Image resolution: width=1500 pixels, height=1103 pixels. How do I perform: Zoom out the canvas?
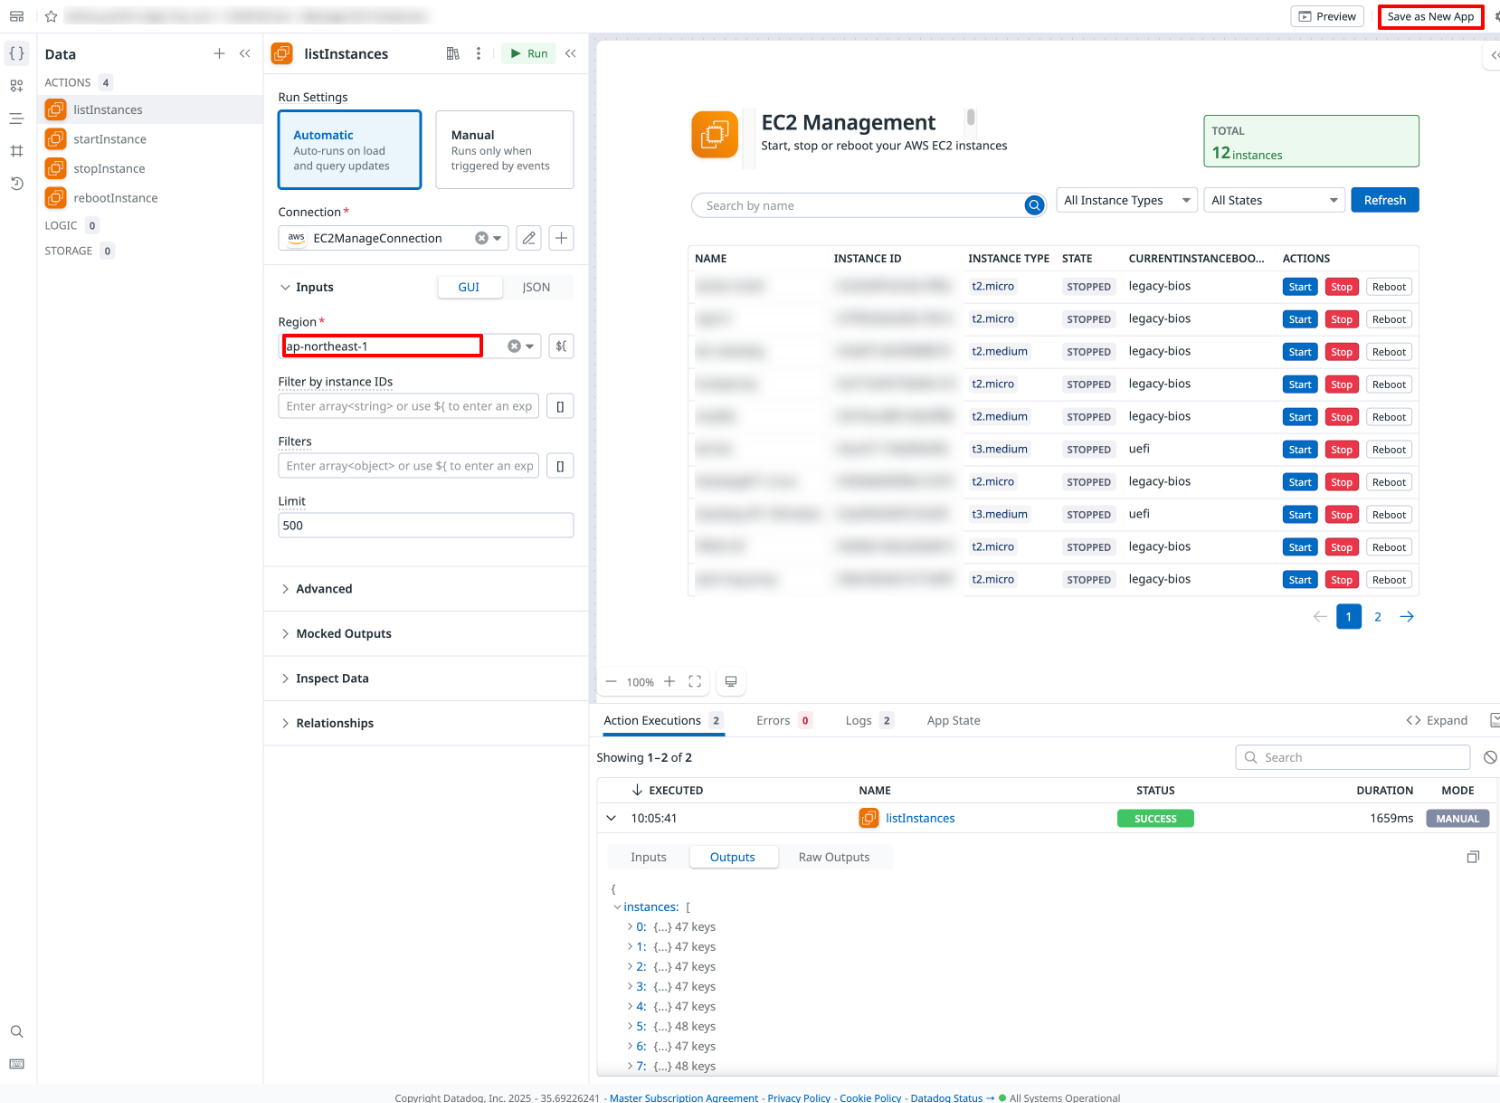coord(611,681)
